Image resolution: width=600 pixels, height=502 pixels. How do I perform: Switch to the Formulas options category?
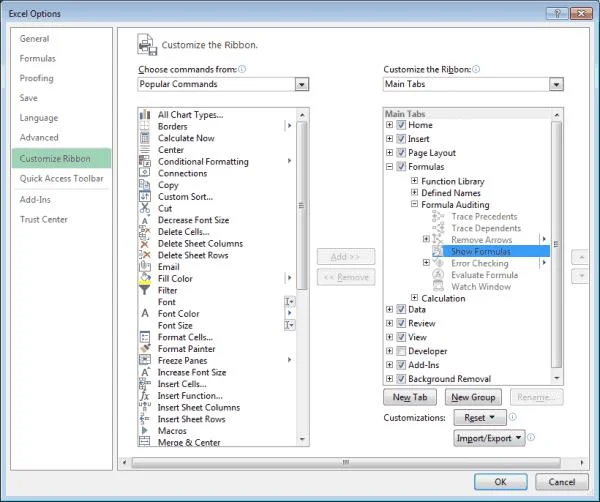click(38, 59)
